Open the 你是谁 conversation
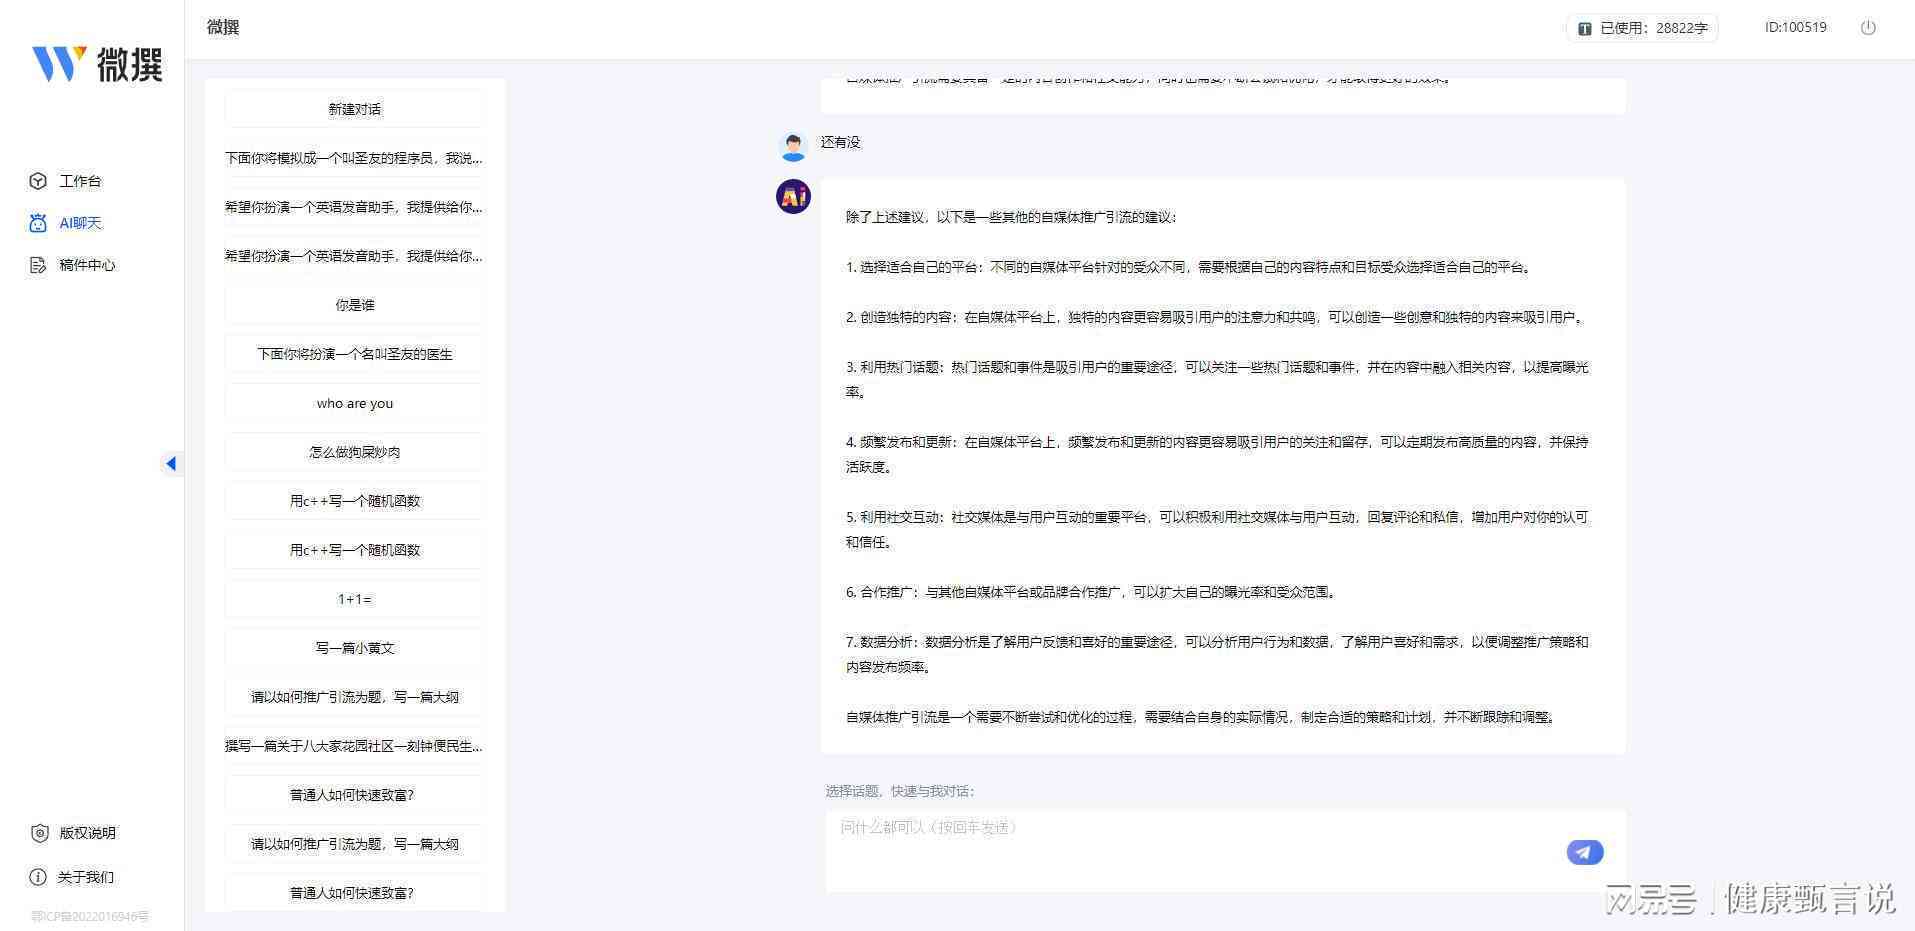 [x=355, y=305]
